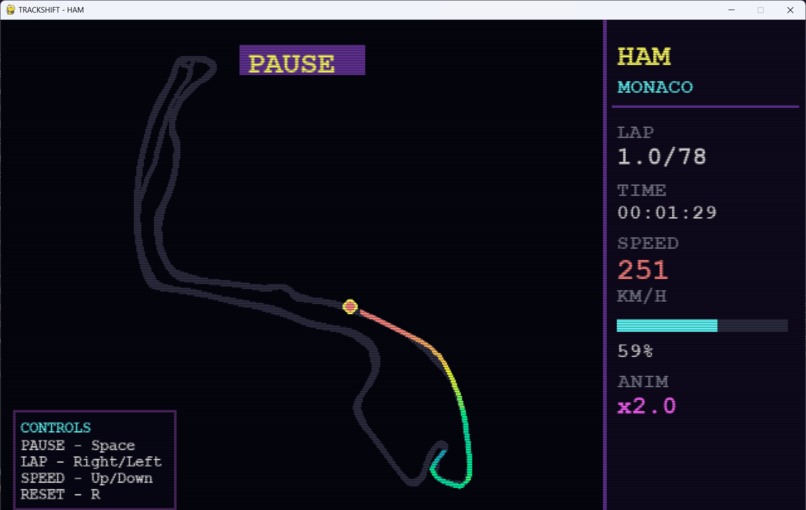Click the SPEED label in side panel
Viewport: 806px width, 510px height.
click(648, 243)
